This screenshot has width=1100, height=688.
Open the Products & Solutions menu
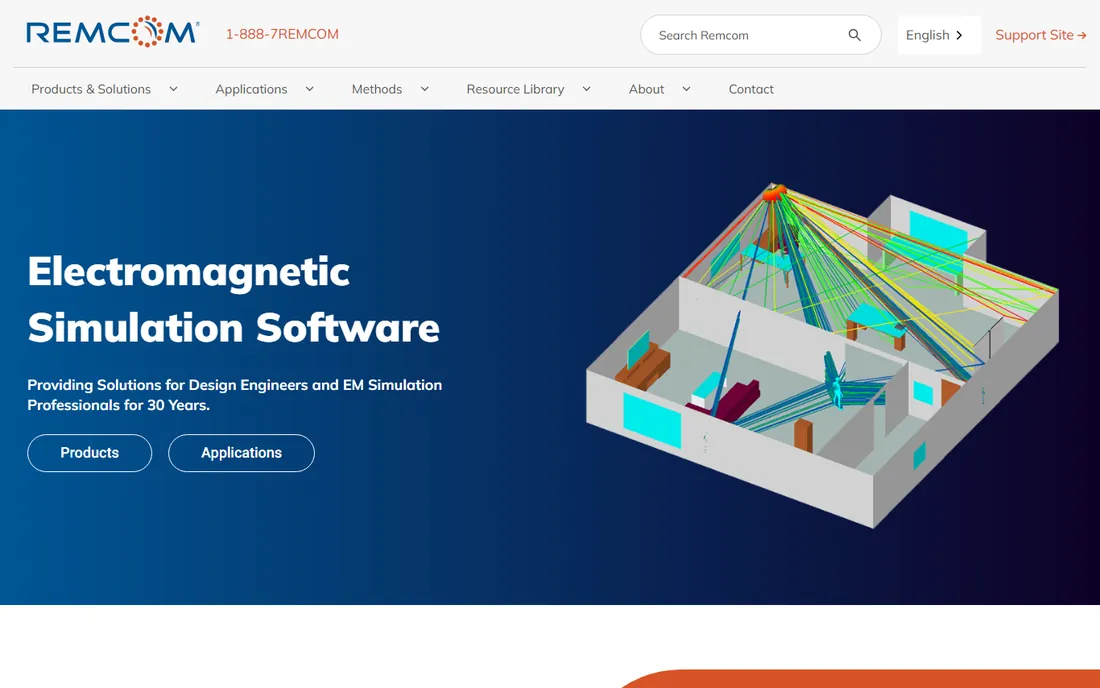pos(91,89)
